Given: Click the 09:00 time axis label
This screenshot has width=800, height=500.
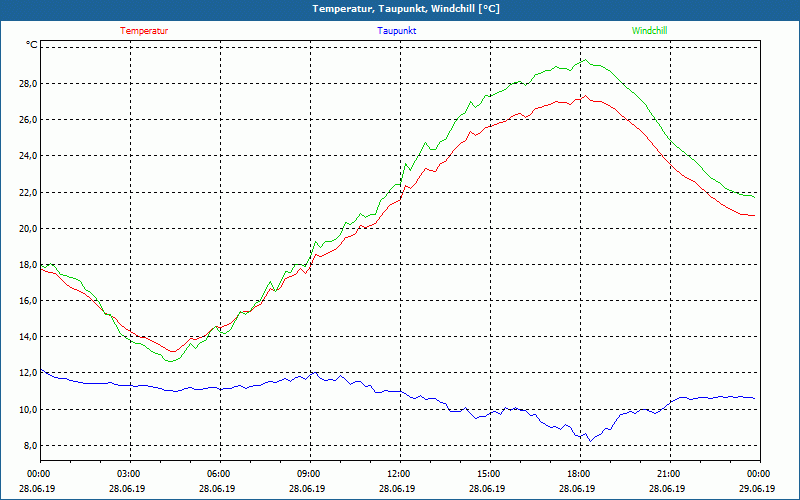Looking at the screenshot, I should tap(310, 474).
